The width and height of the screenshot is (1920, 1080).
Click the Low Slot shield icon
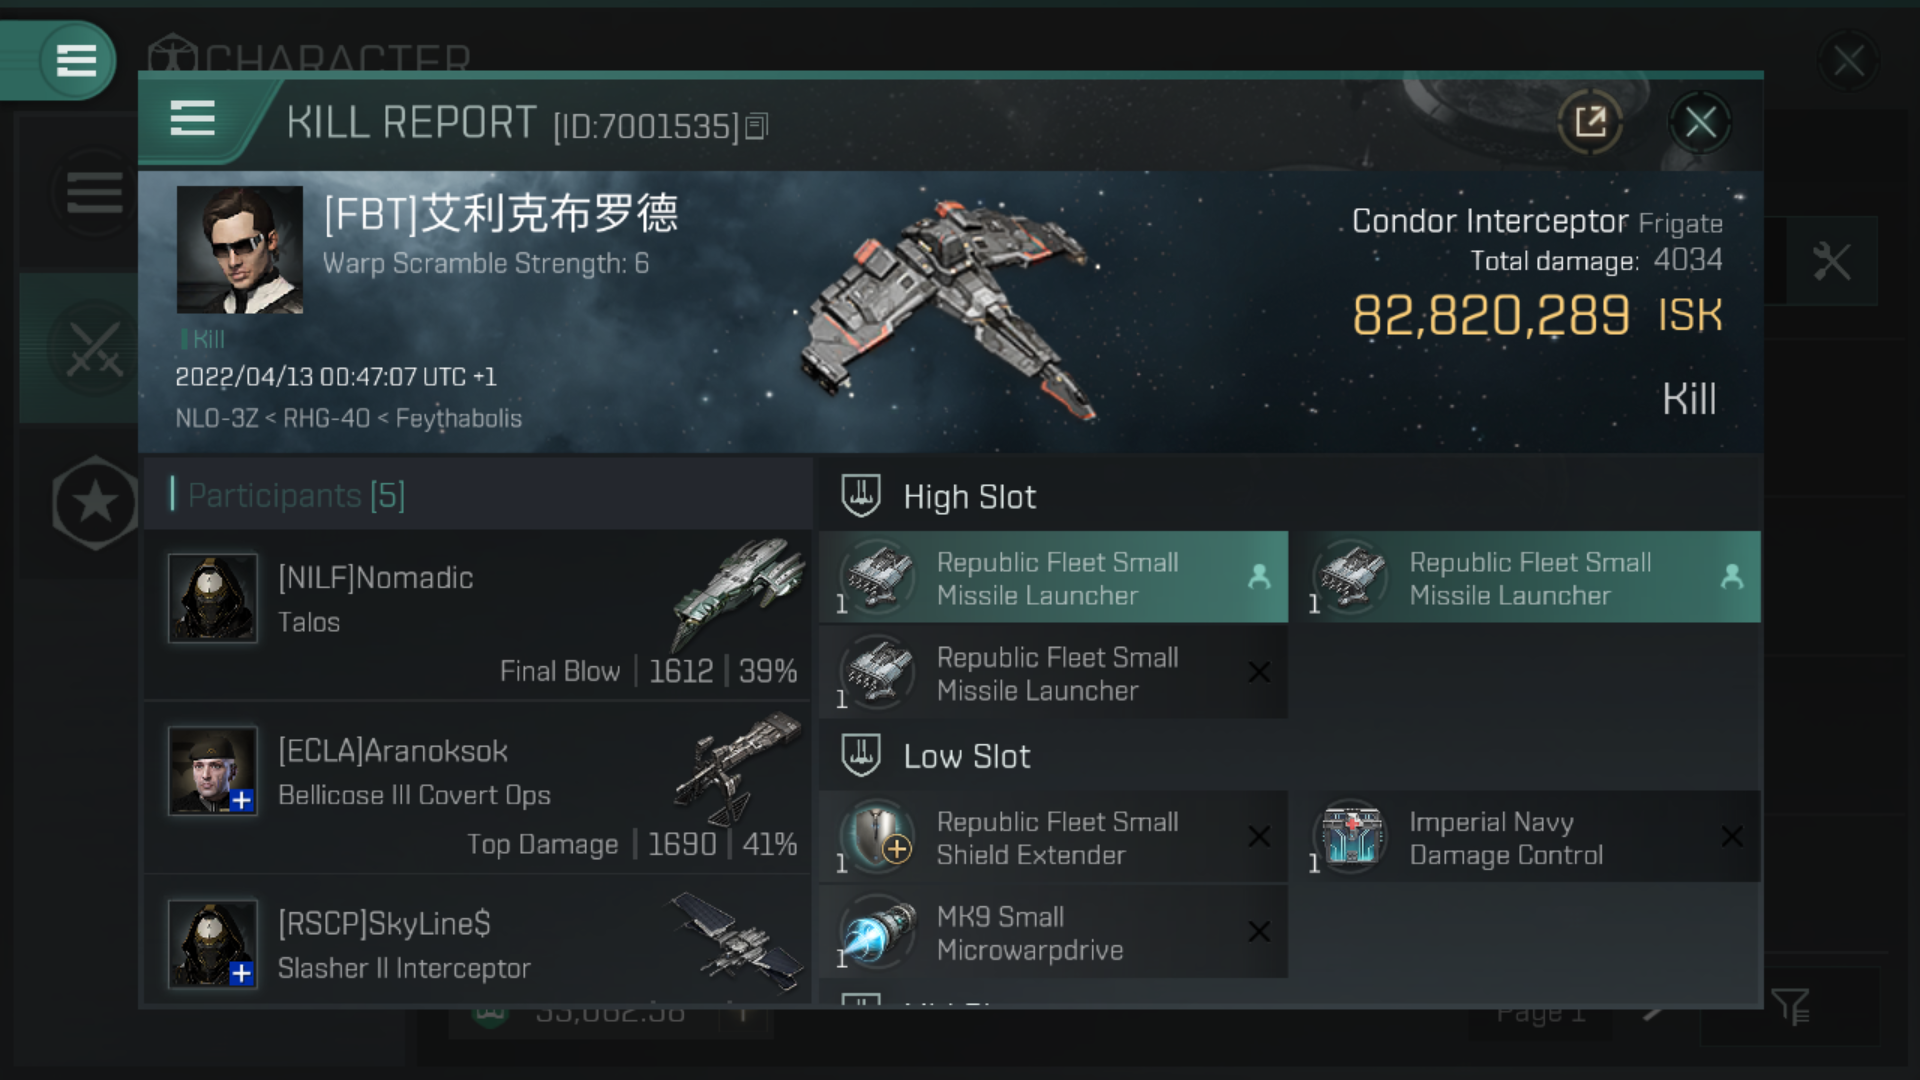pos(862,756)
